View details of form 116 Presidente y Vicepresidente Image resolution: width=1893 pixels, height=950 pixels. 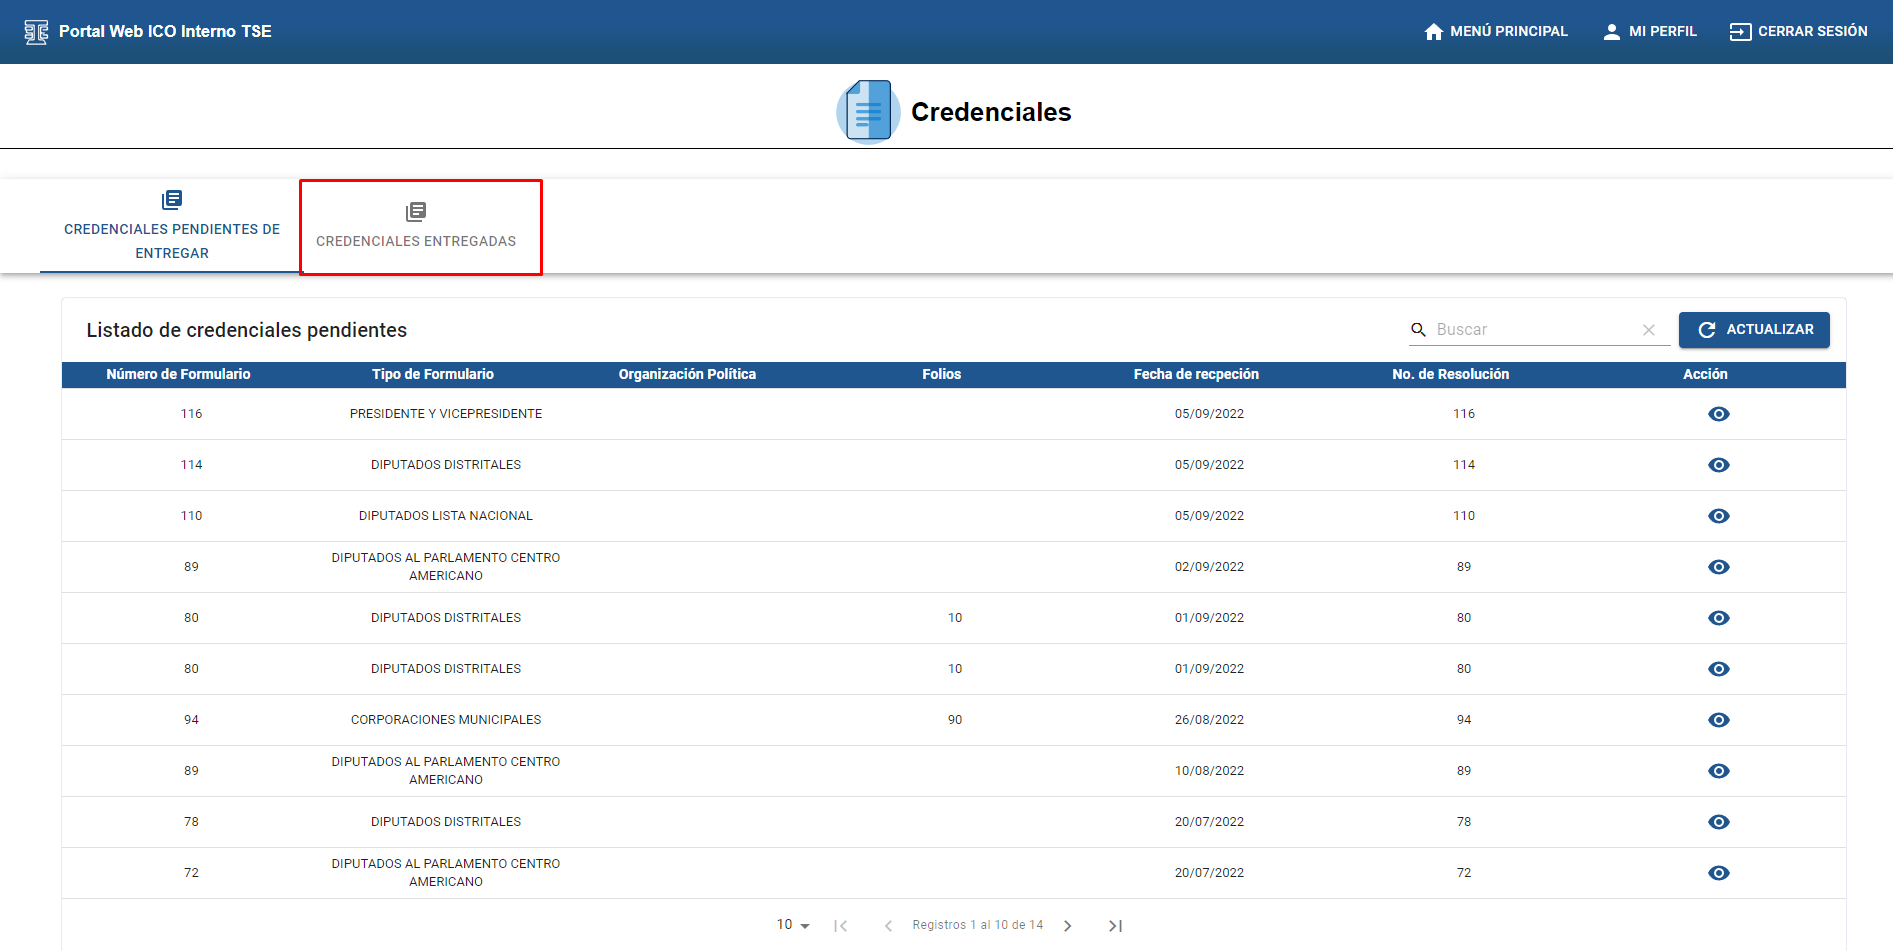(x=1718, y=414)
